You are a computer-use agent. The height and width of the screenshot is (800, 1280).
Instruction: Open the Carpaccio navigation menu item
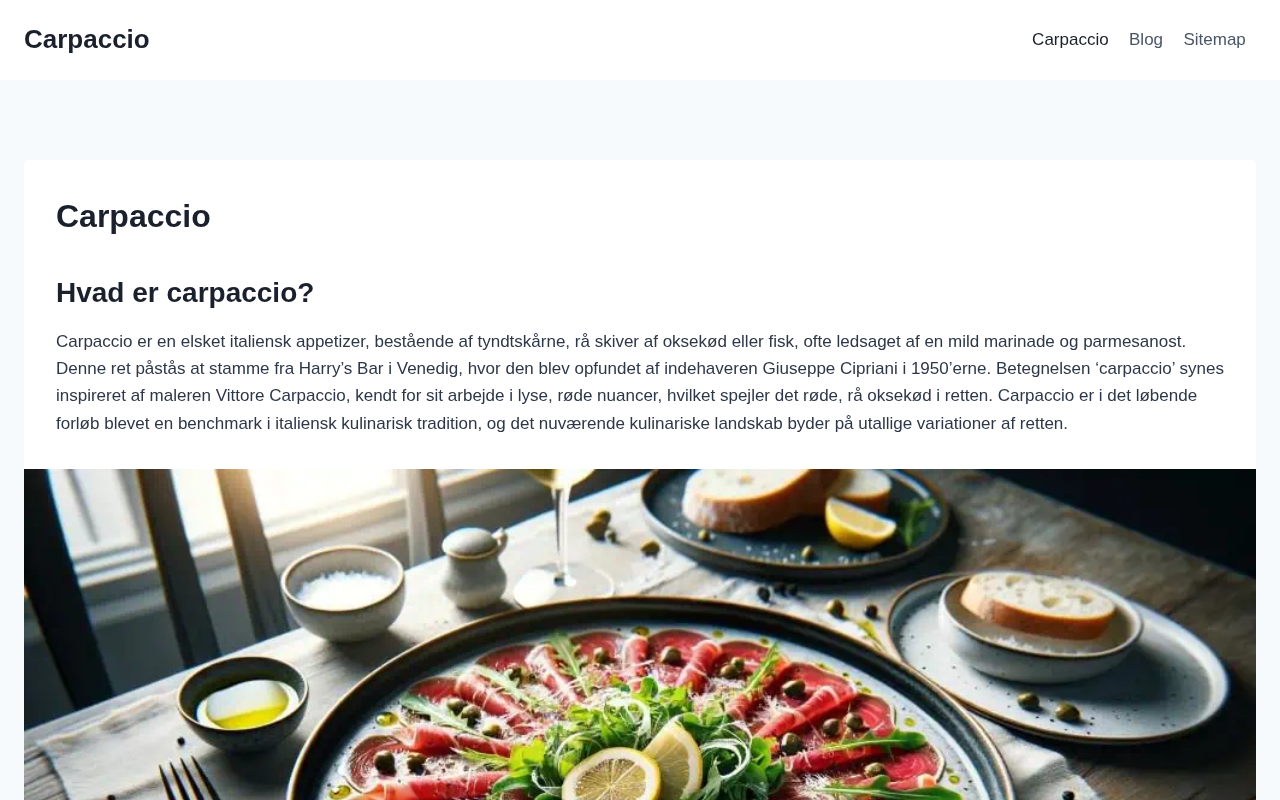point(1070,40)
